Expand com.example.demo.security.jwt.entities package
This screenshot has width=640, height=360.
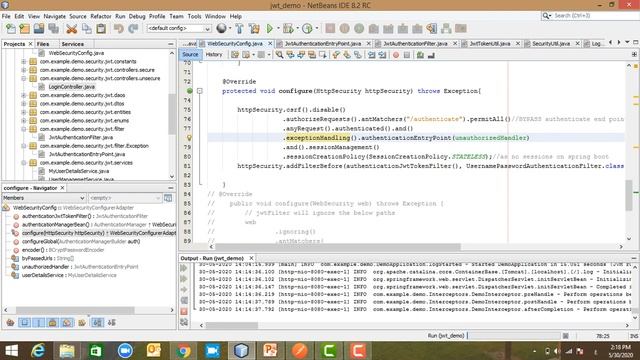pyautogui.click(x=24, y=112)
